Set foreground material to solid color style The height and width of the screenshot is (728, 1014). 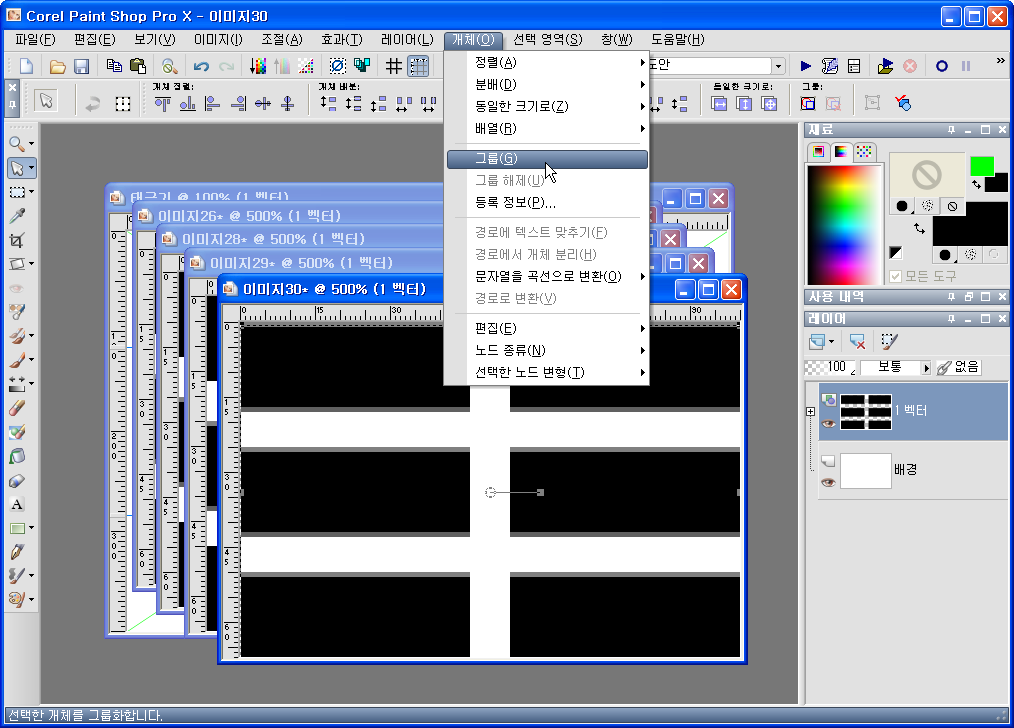pyautogui.click(x=902, y=206)
